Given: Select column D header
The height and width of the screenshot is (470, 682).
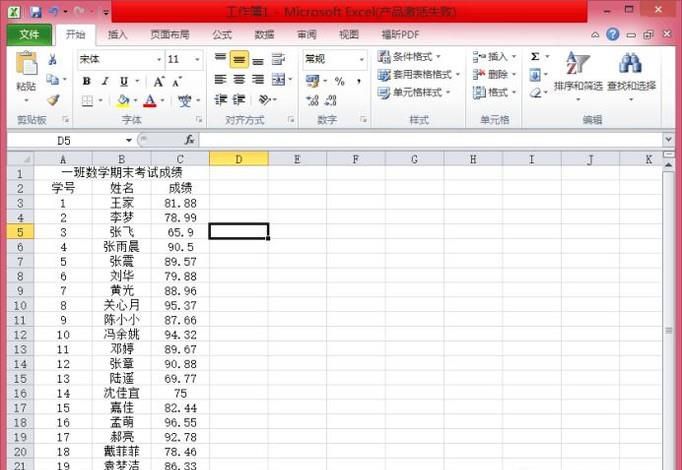Looking at the screenshot, I should pyautogui.click(x=239, y=159).
